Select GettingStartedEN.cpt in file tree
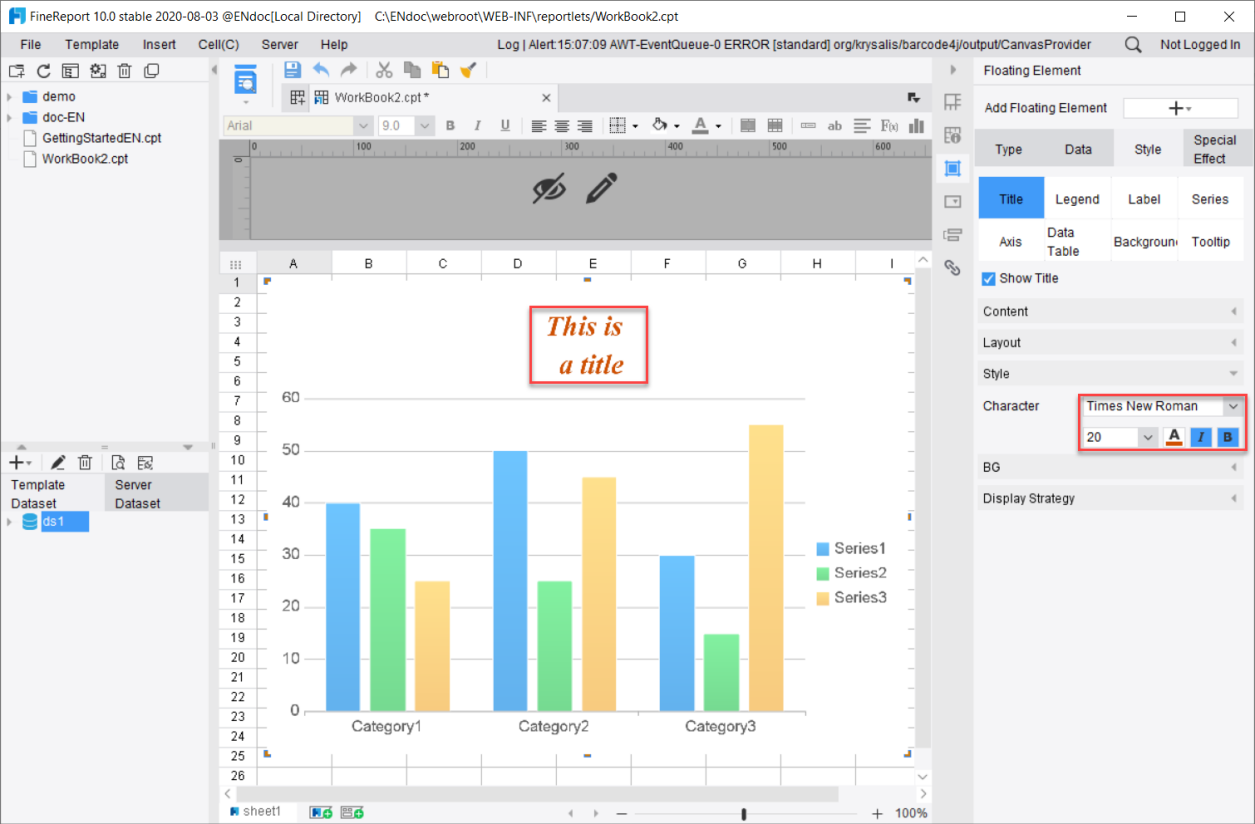This screenshot has width=1255, height=824. pyautogui.click(x=101, y=138)
